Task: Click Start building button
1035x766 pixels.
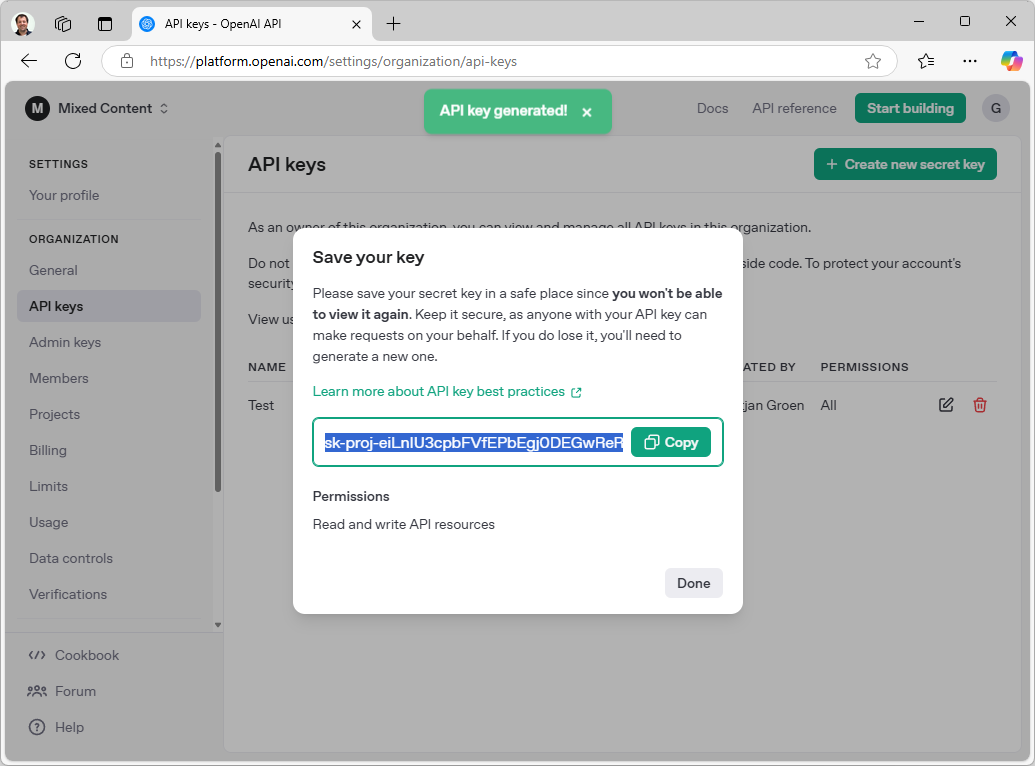Action: click(x=910, y=108)
